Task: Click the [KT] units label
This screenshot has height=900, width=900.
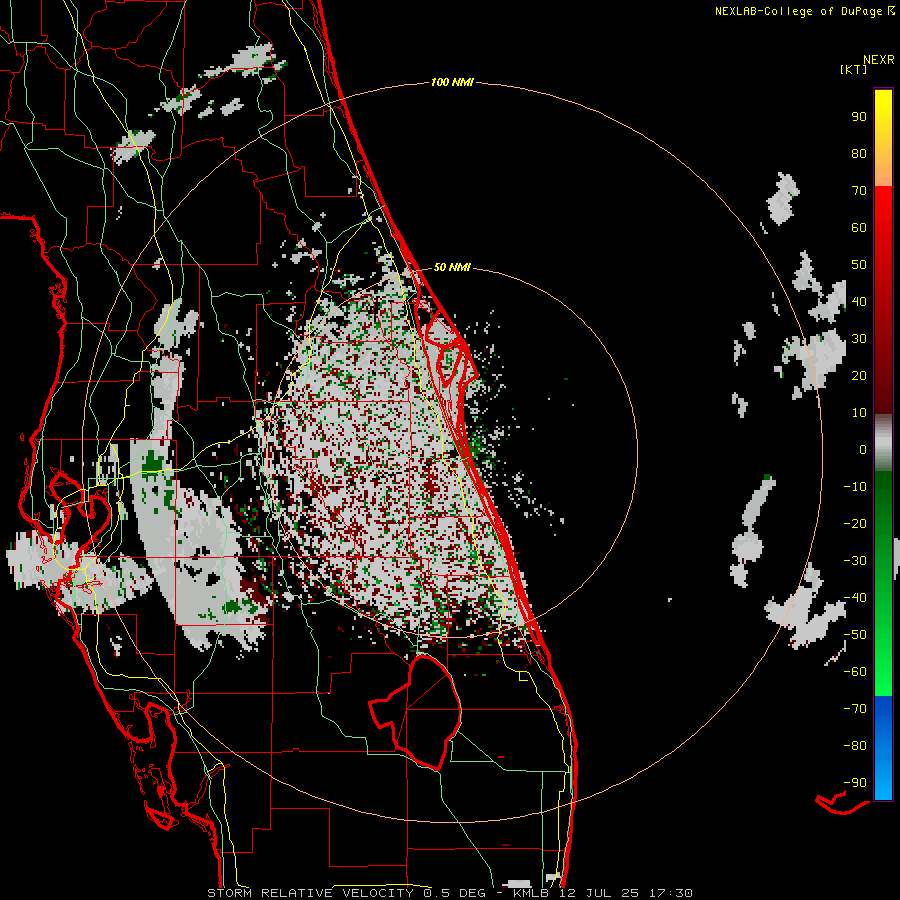Action: (x=853, y=69)
